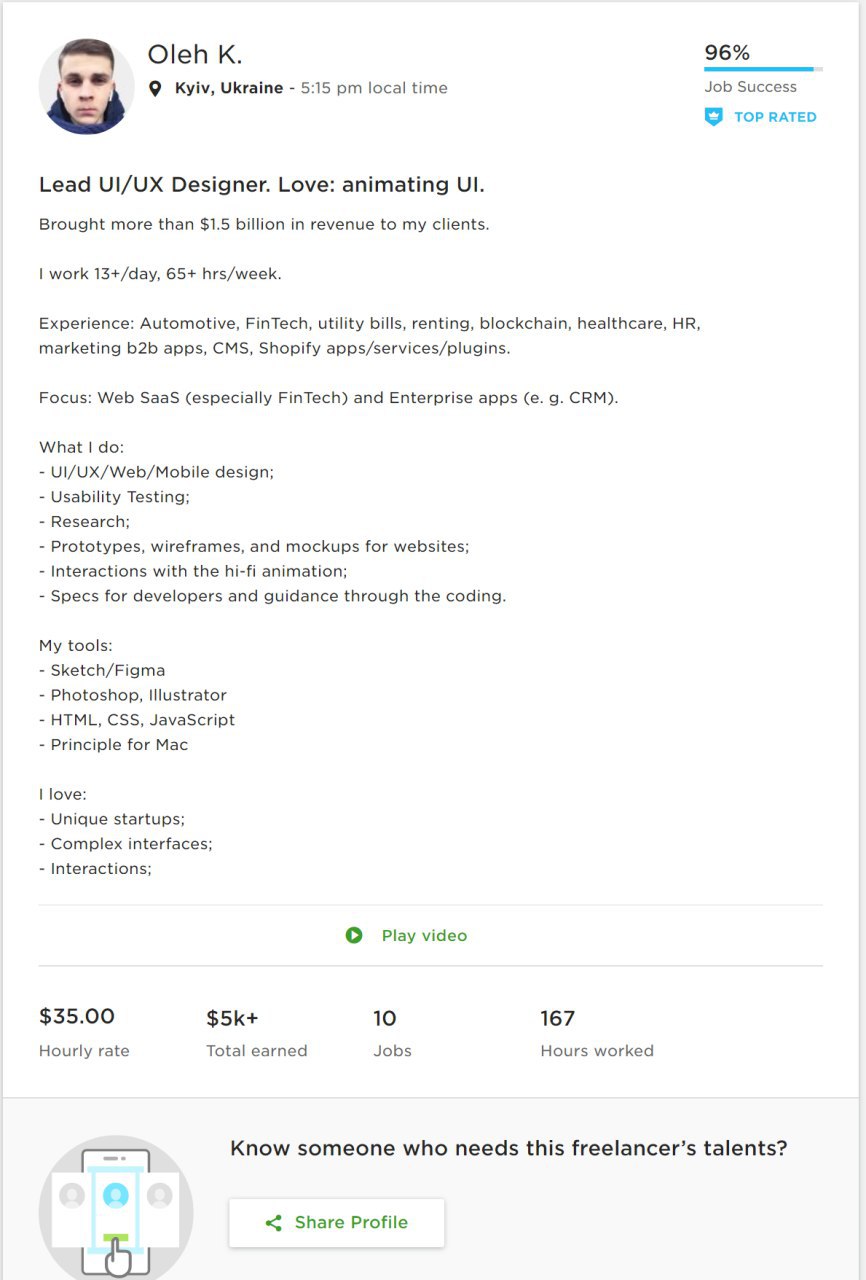Click the Share Profile button

[336, 1223]
